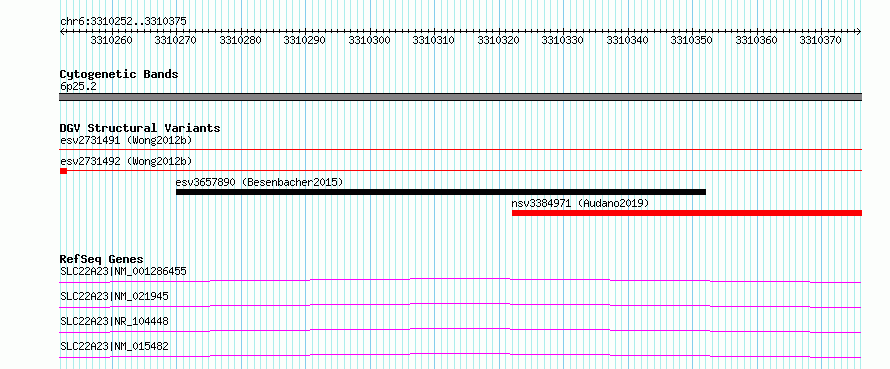Open nsv3384971 (Audano2019) variant label
Image resolution: width=890 pixels, height=369 pixels.
580,203
